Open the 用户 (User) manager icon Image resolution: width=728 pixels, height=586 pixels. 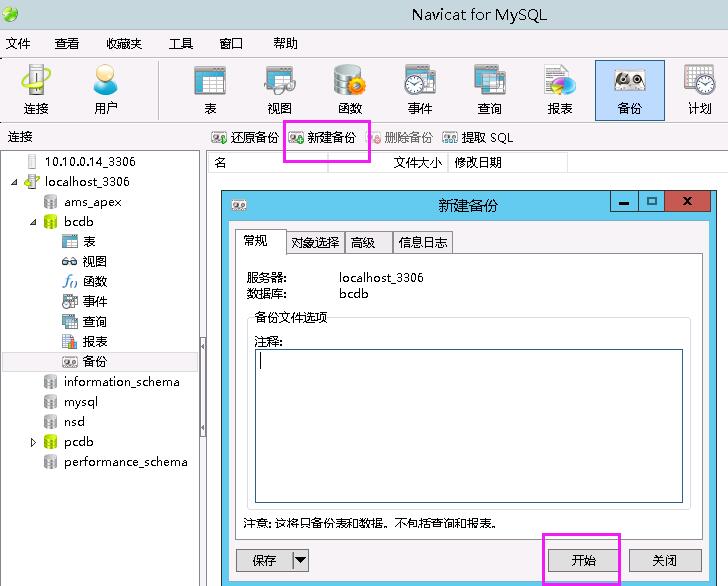click(105, 89)
